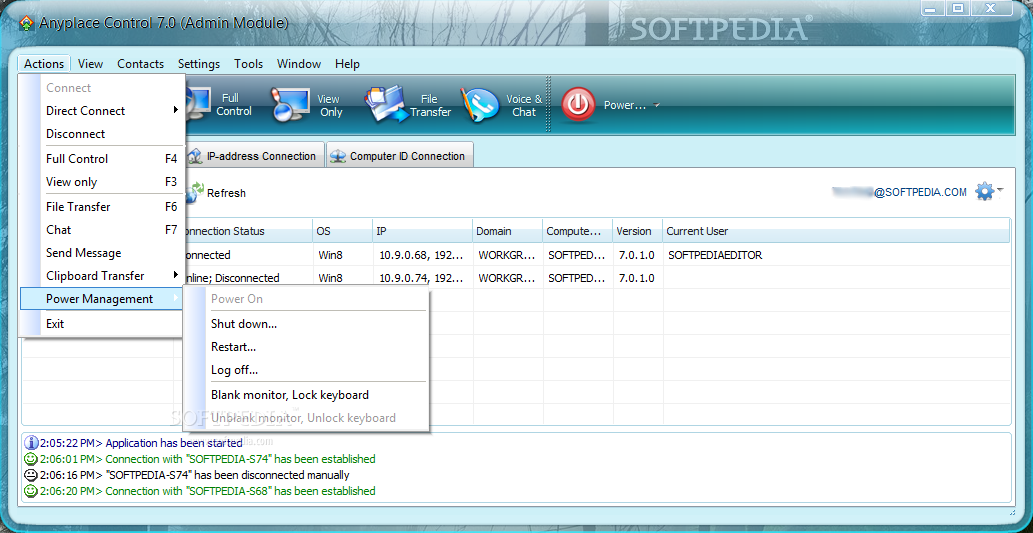Screen dimensions: 1033x533
Task: Click the View Only monitor icon
Action: 290,105
